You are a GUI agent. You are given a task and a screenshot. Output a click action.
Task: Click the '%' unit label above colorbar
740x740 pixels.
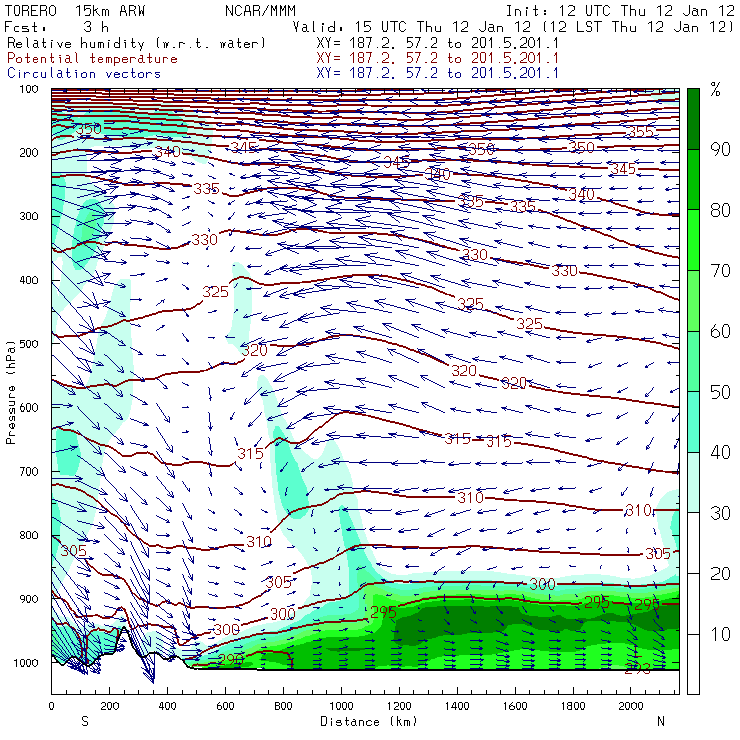point(715,89)
